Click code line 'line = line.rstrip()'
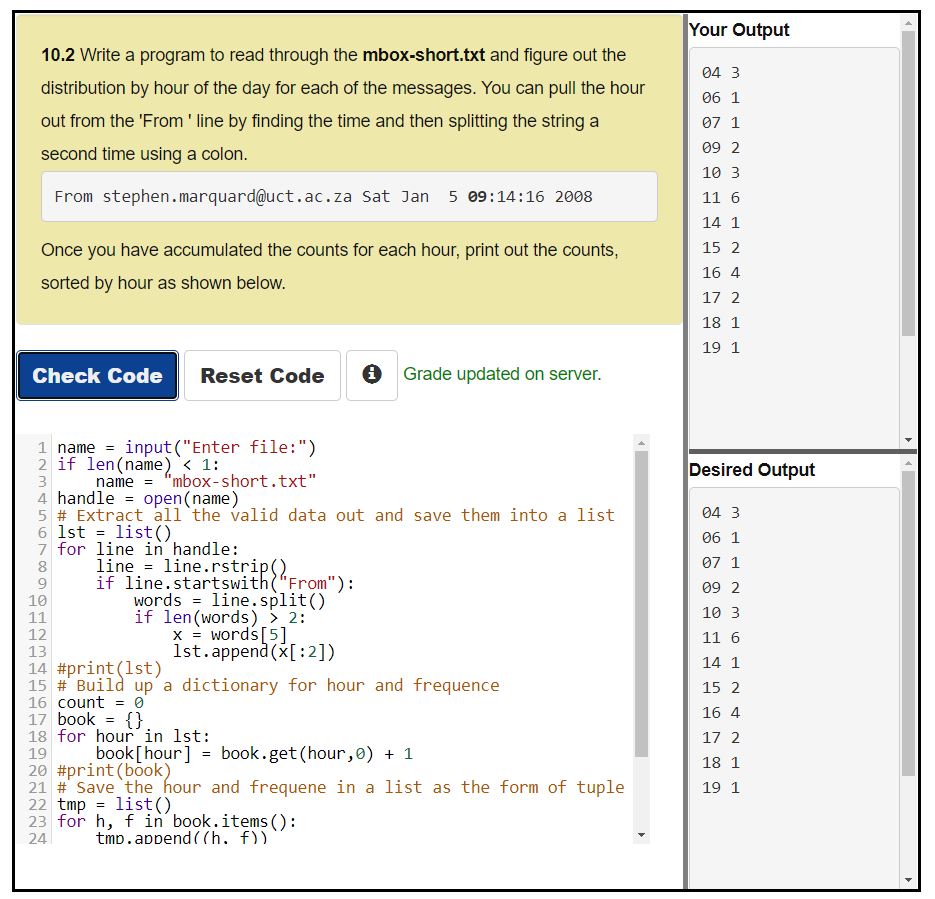The height and width of the screenshot is (899, 935). click(191, 566)
